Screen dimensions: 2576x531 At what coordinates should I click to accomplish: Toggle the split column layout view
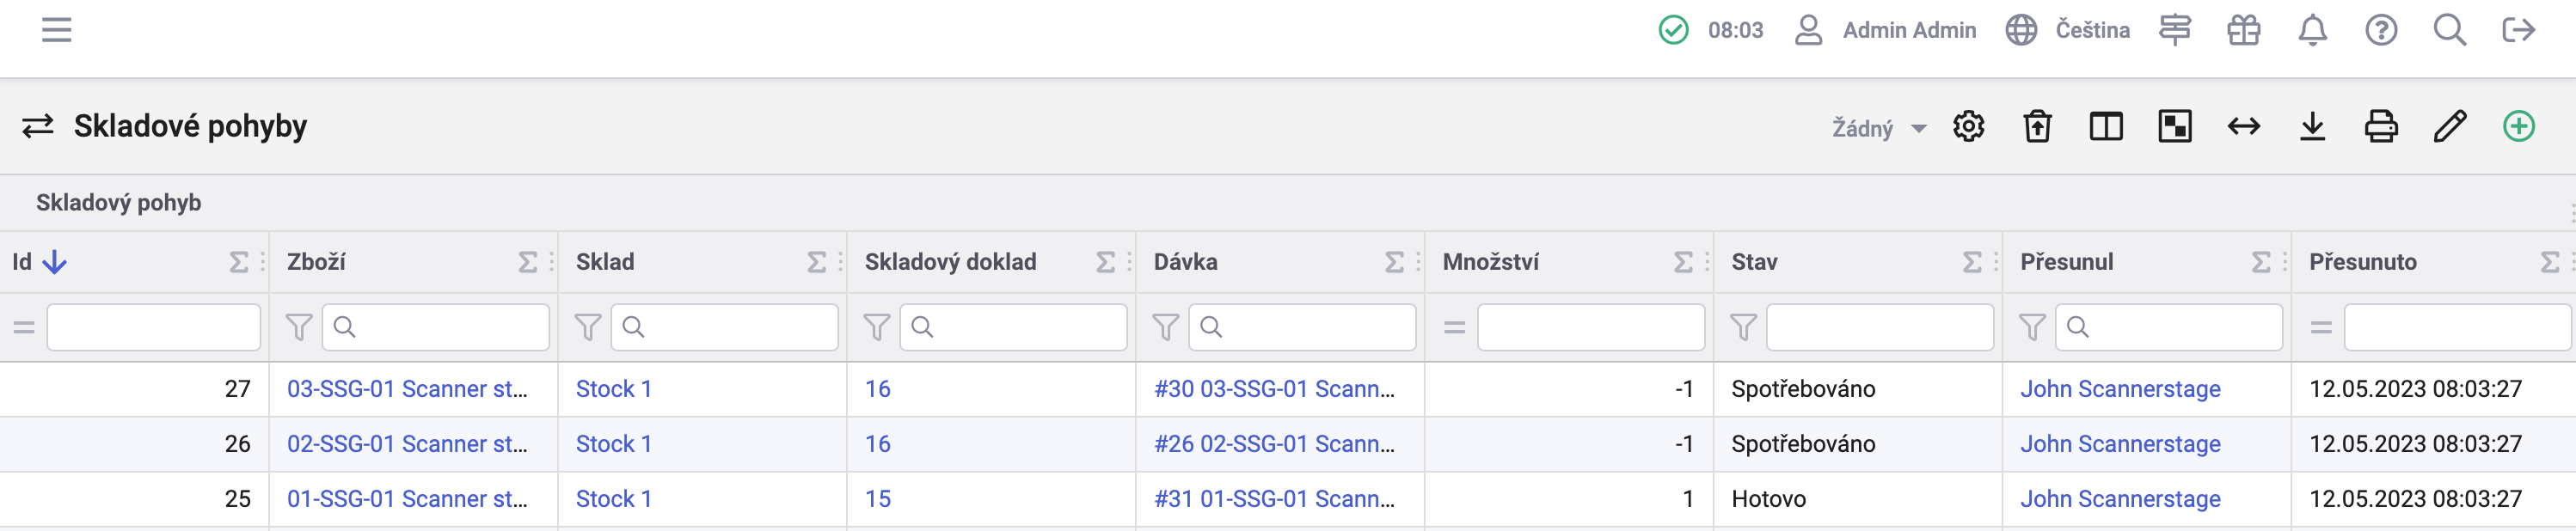(x=2106, y=126)
